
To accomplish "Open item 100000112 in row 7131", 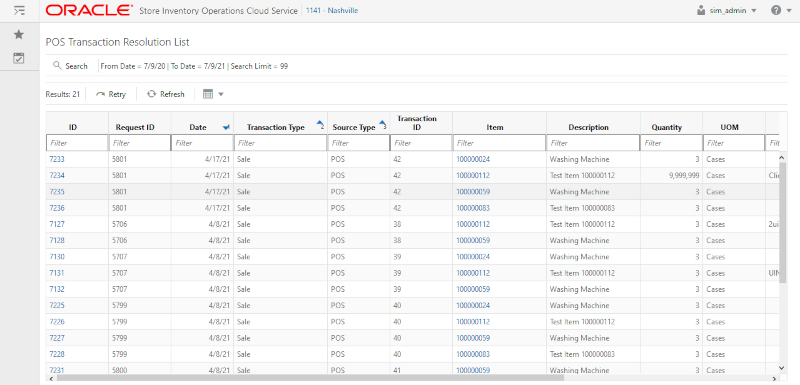I will (473, 273).
